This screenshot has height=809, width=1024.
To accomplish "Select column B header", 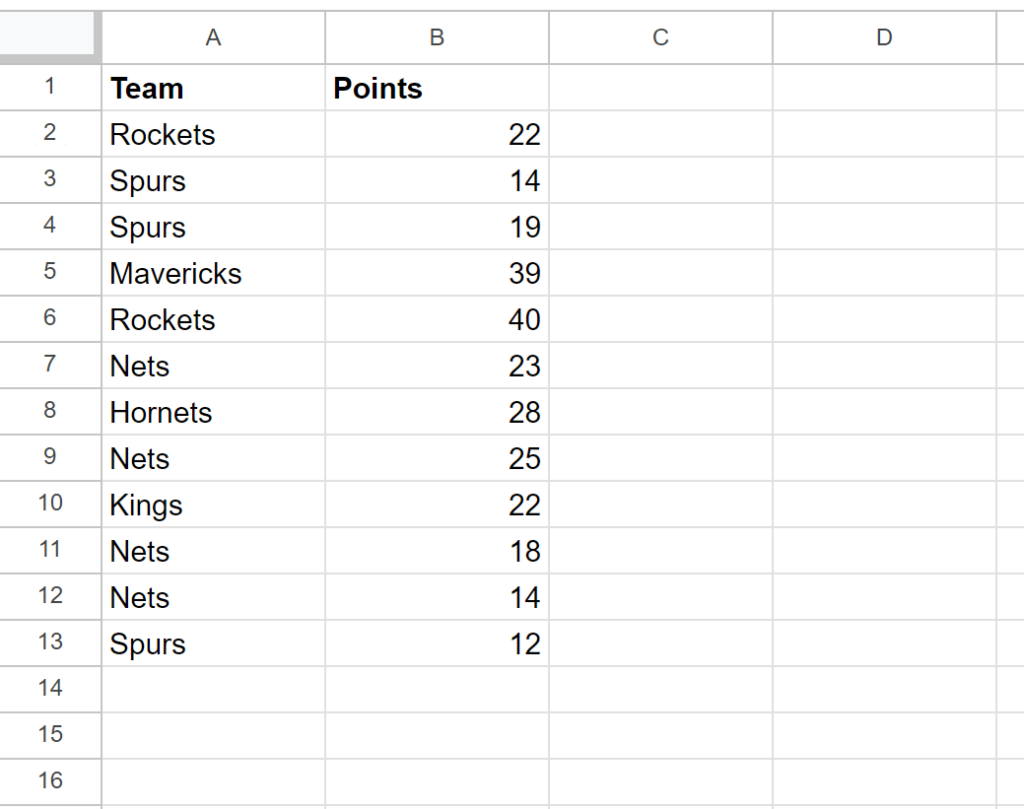I will coord(436,38).
